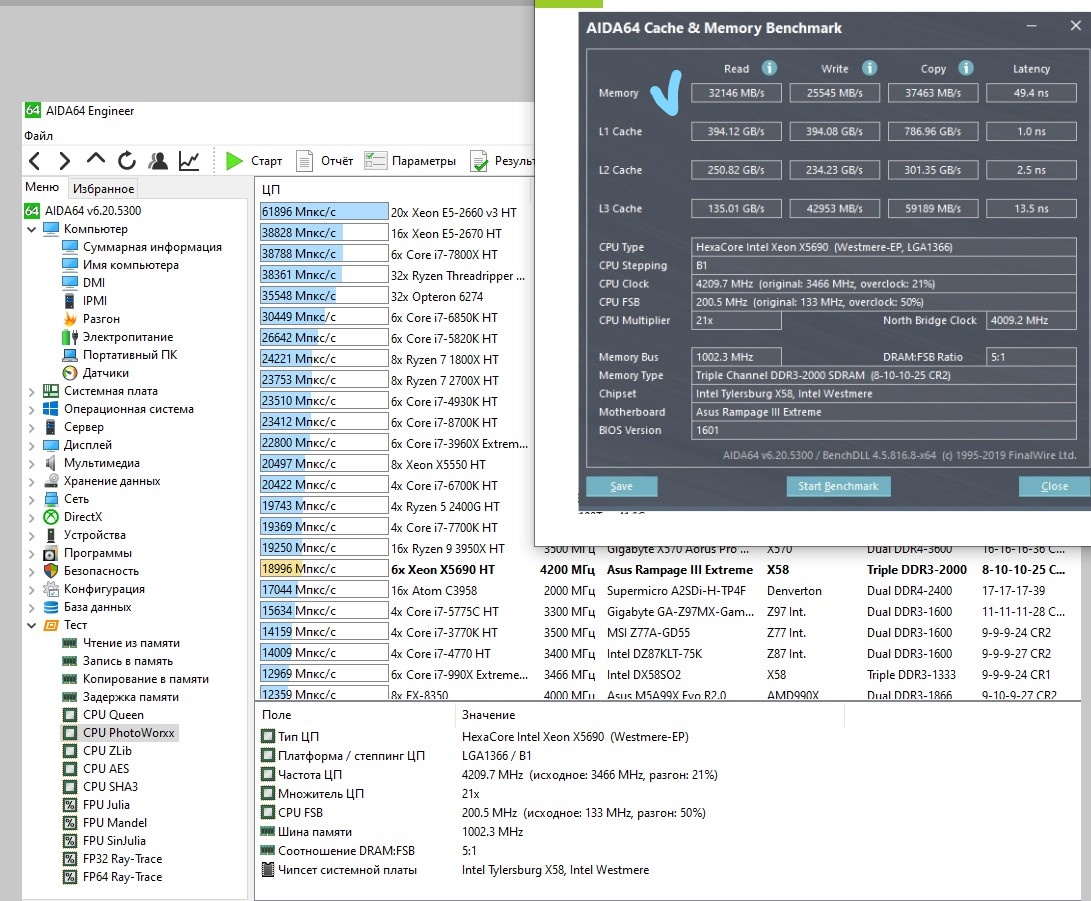Open the graph chart toolbar icon

pos(189,161)
